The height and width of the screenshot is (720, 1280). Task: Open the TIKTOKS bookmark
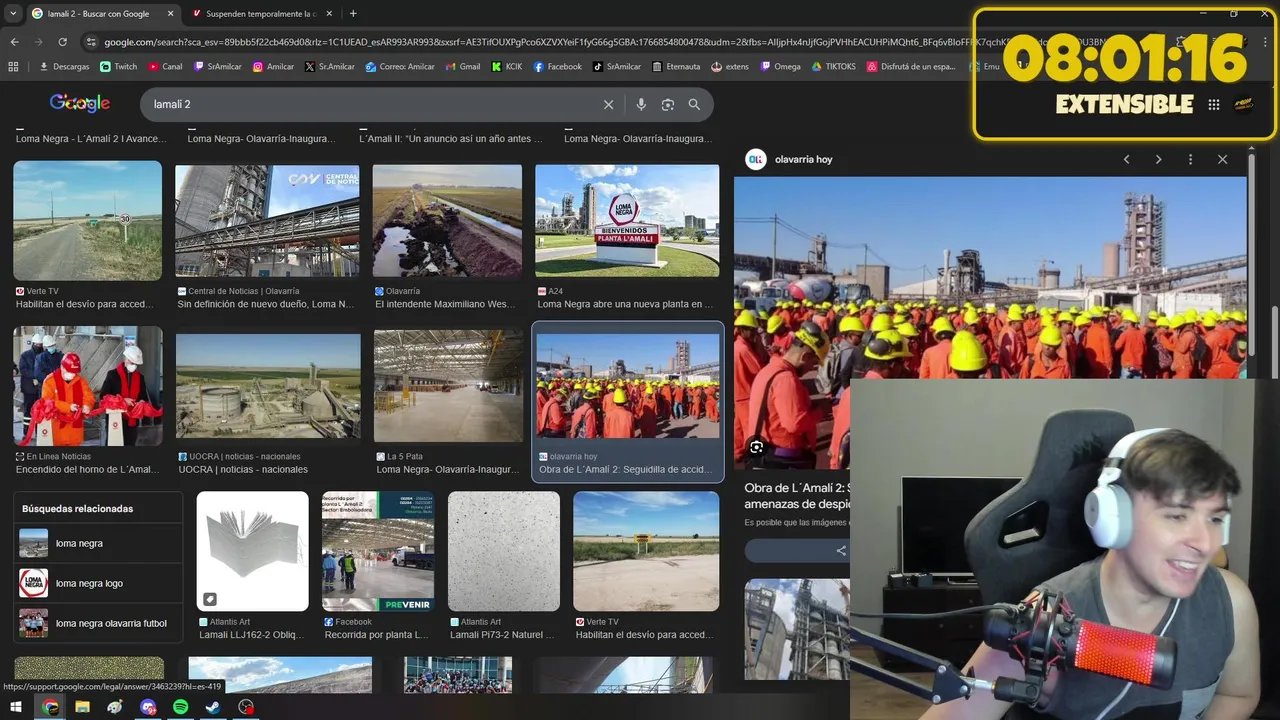[834, 67]
